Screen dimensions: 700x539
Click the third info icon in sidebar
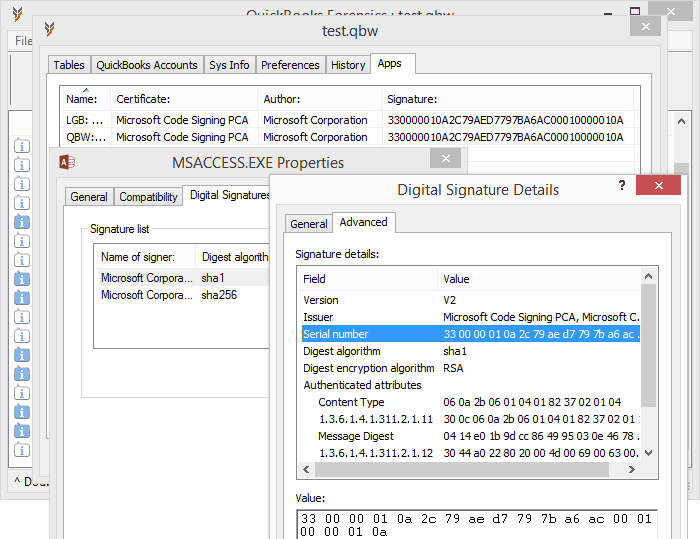(x=22, y=184)
